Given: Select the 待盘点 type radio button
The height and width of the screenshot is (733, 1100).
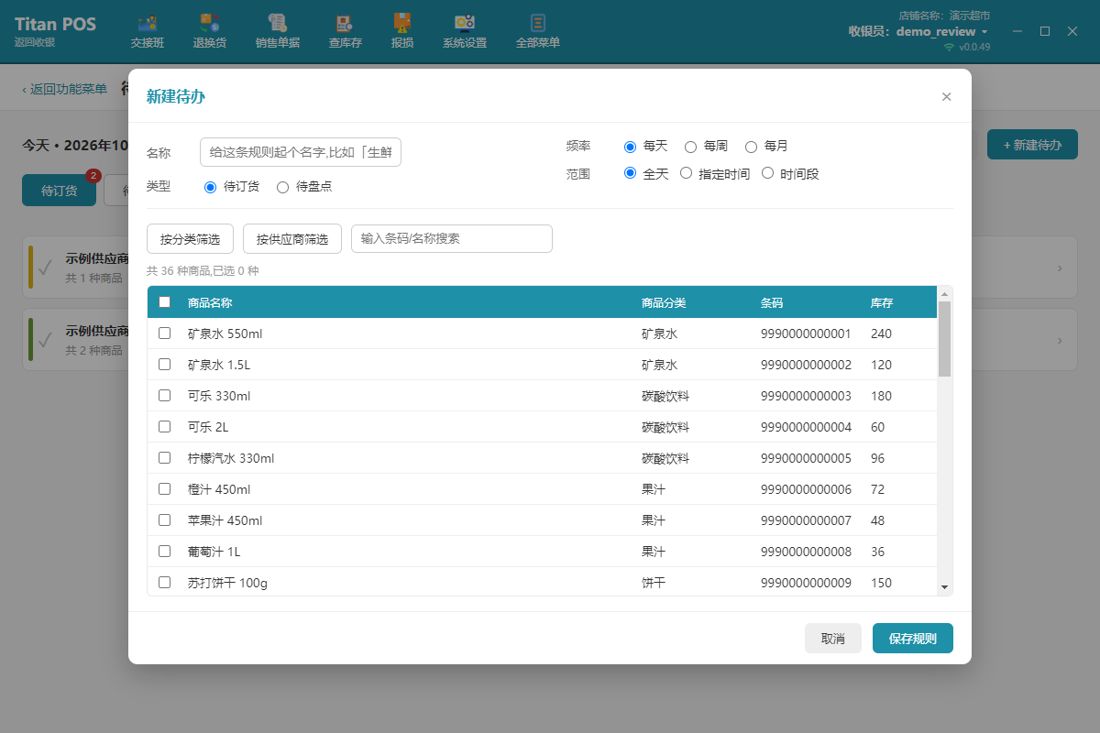Looking at the screenshot, I should coord(283,187).
